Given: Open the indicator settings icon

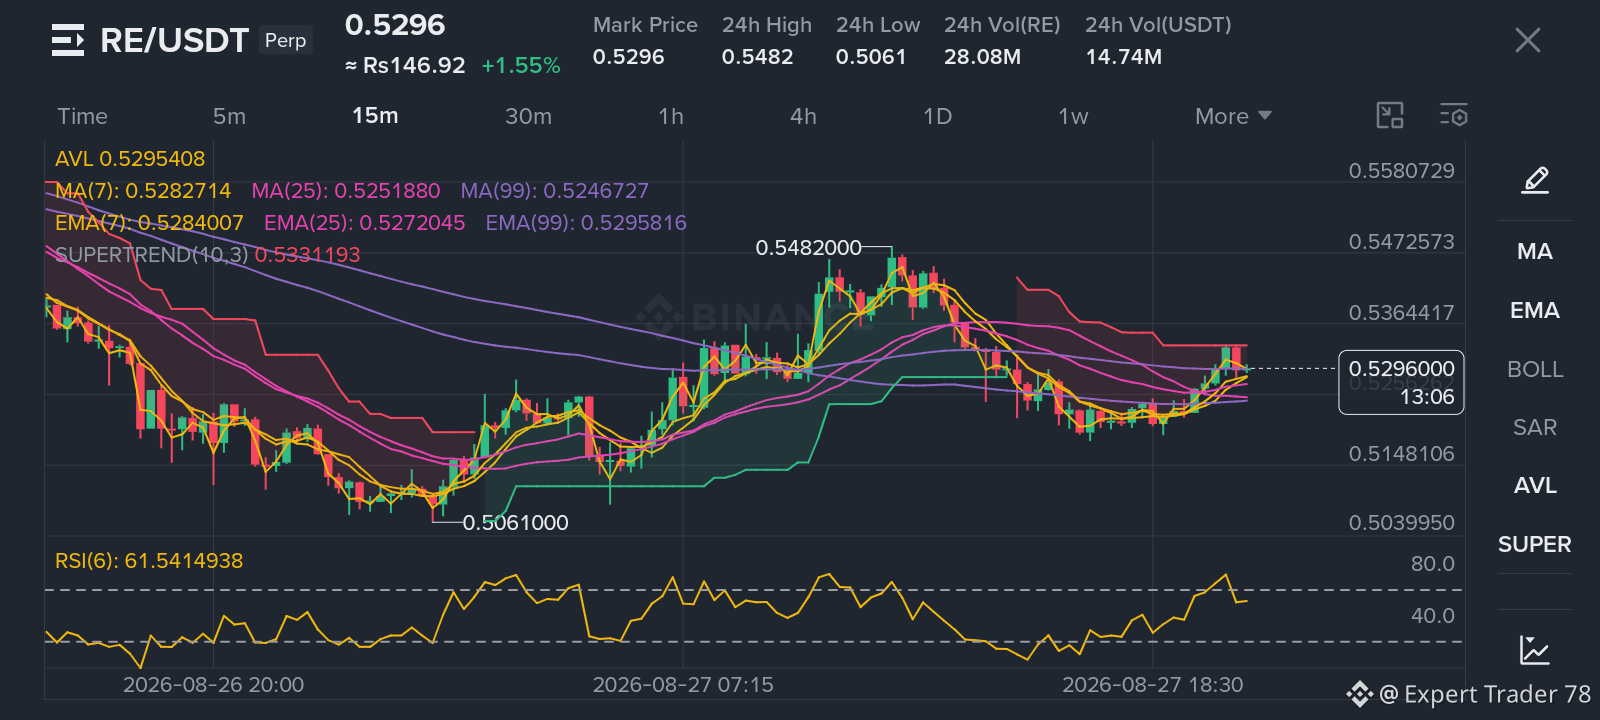Looking at the screenshot, I should click(x=1454, y=116).
